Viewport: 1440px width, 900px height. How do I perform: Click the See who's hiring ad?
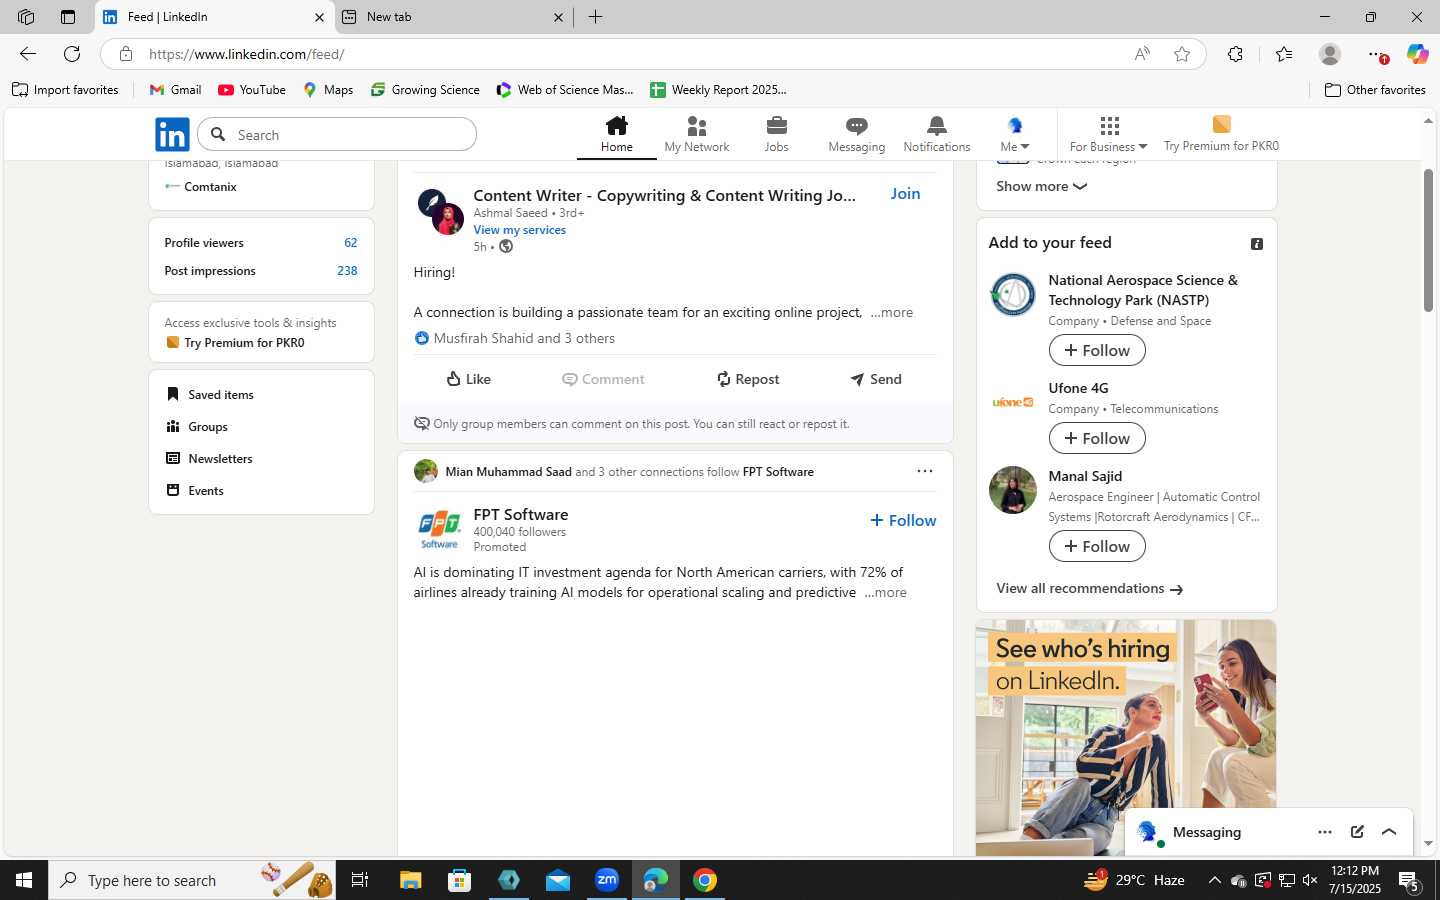[x=1126, y=738]
